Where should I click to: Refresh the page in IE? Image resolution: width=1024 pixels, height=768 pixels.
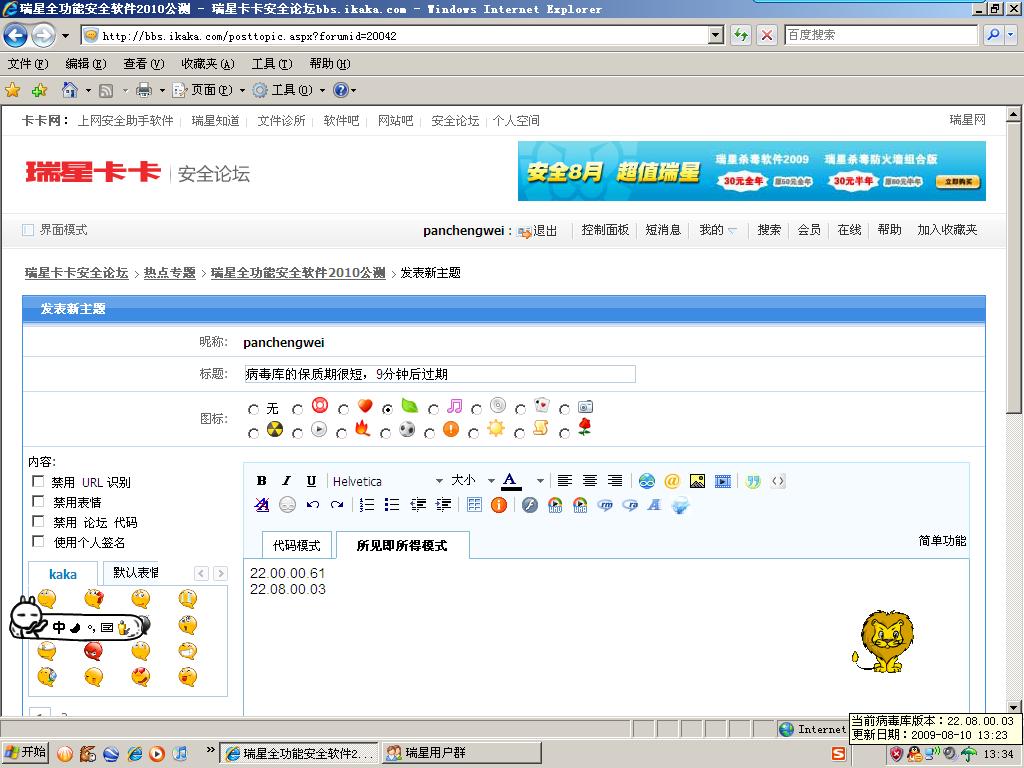tap(741, 35)
